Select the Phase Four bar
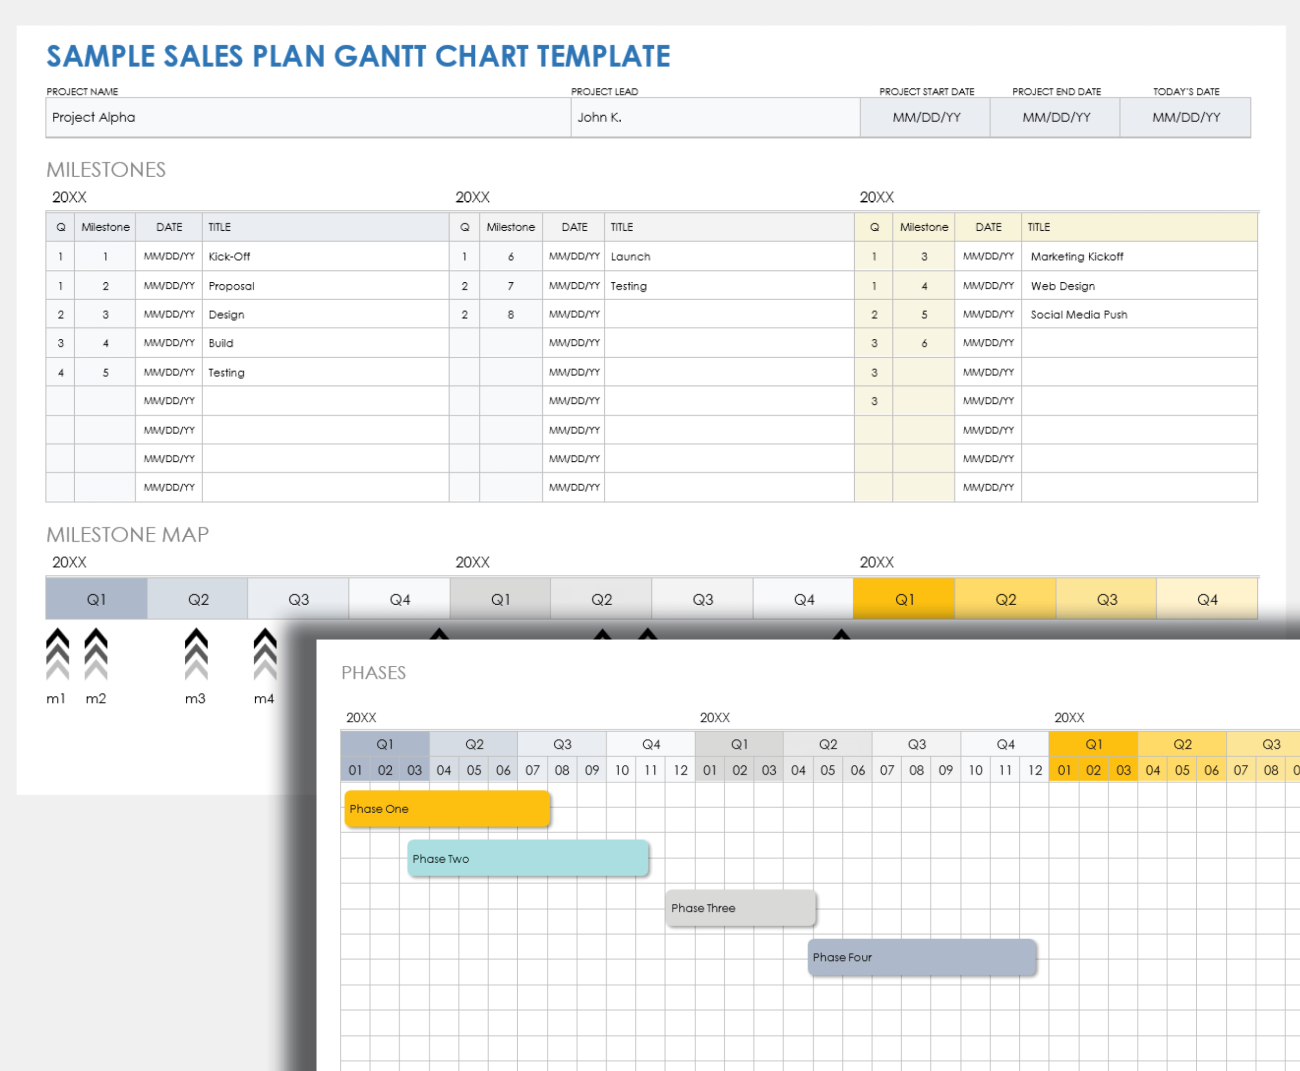Viewport: 1300px width, 1071px height. click(921, 957)
